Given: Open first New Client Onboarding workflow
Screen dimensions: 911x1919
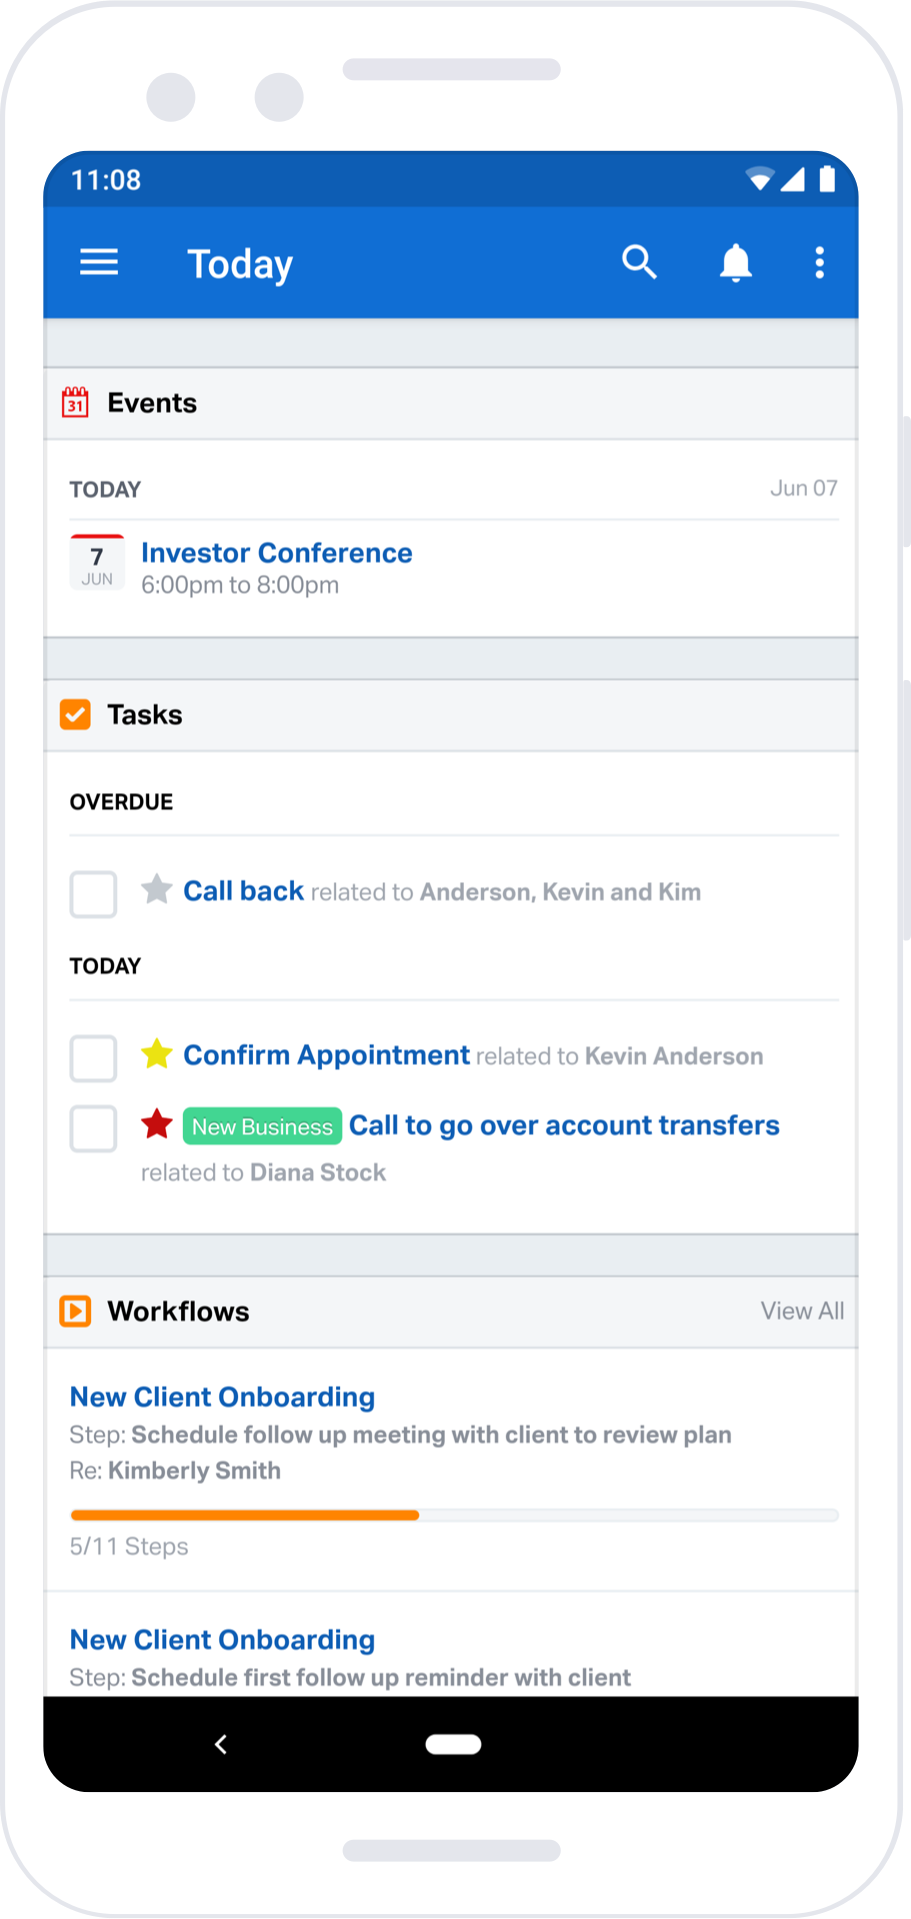Looking at the screenshot, I should pyautogui.click(x=222, y=1397).
